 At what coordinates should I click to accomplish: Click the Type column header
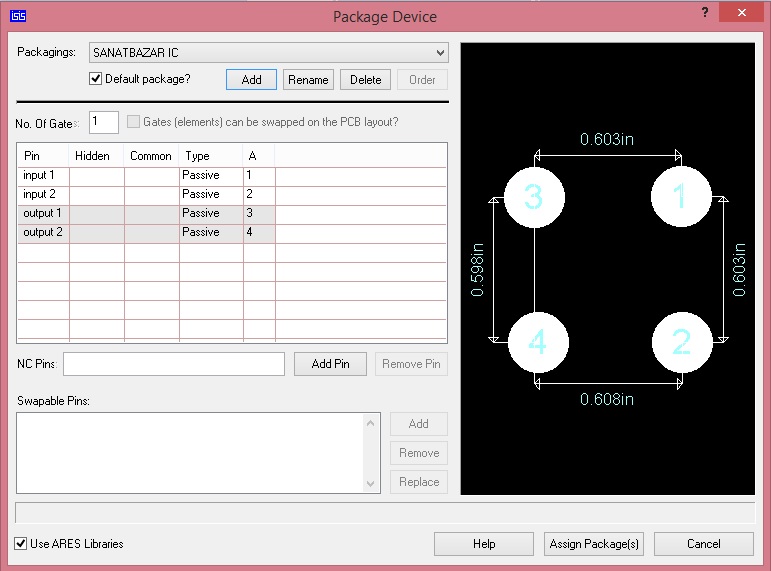pyautogui.click(x=211, y=156)
